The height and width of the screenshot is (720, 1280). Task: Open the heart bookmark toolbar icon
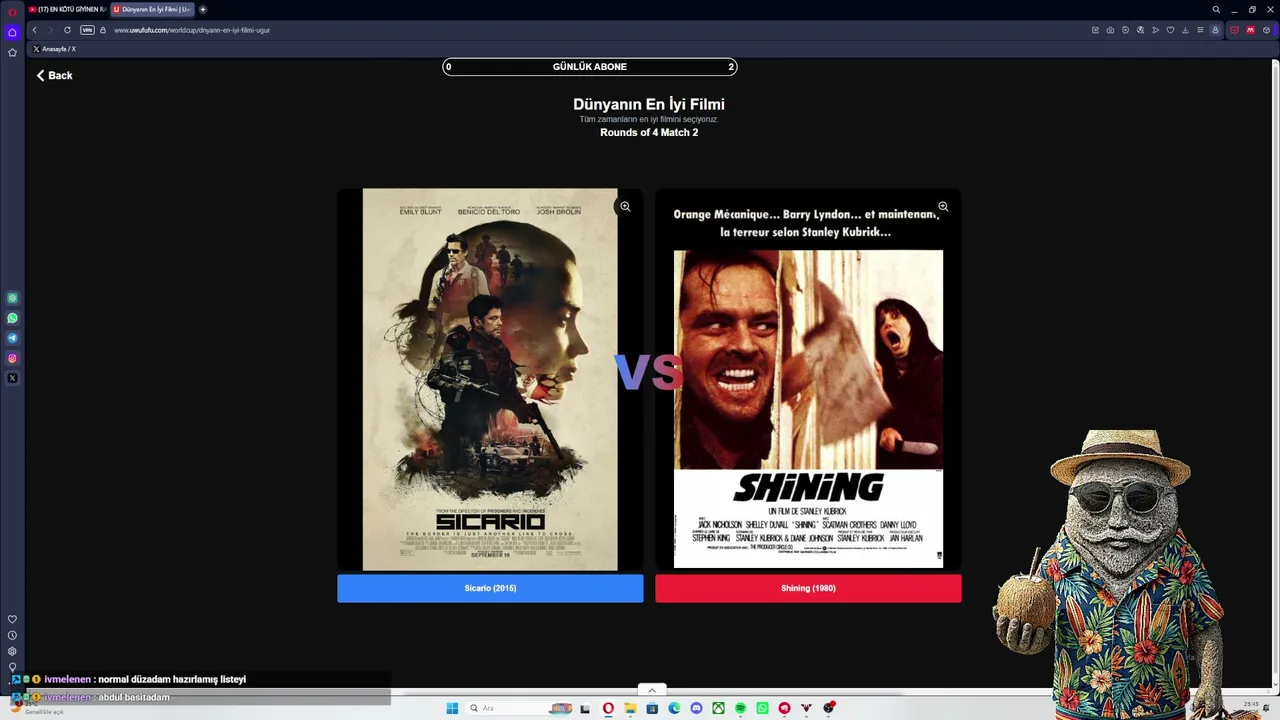coord(1170,30)
